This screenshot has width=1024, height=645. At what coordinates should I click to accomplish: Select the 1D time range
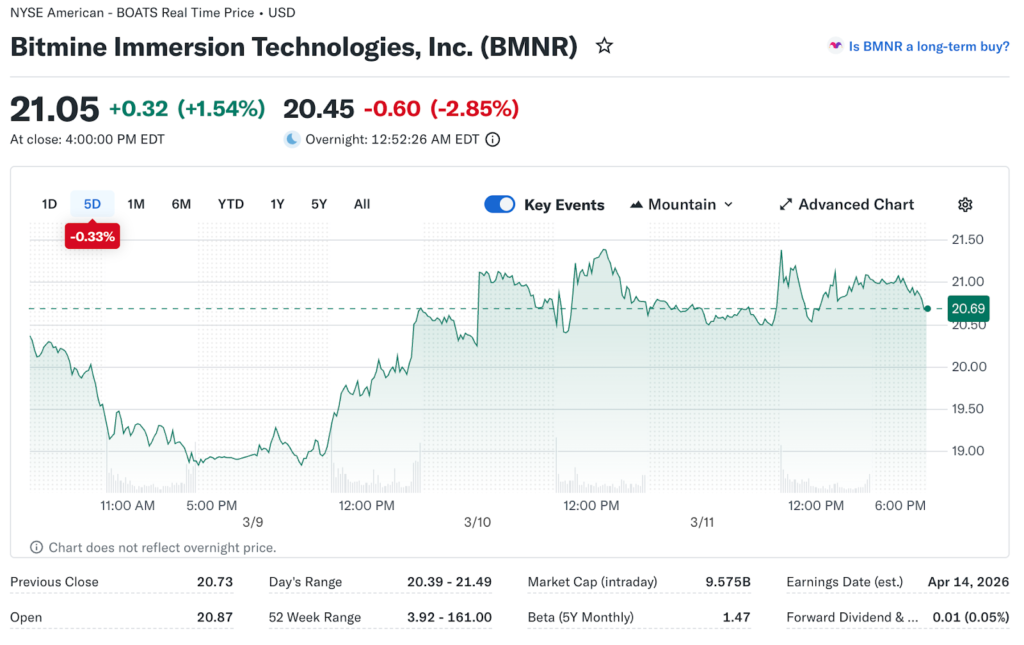[x=49, y=204]
